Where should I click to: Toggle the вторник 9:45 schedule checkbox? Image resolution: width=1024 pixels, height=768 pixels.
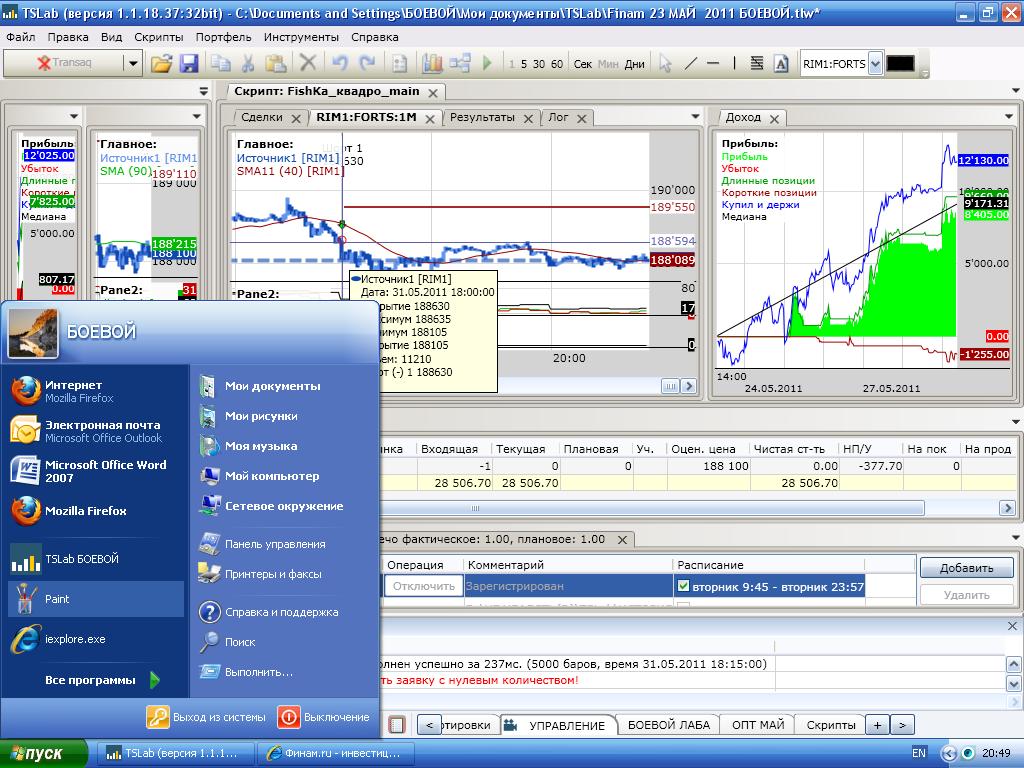coord(684,586)
